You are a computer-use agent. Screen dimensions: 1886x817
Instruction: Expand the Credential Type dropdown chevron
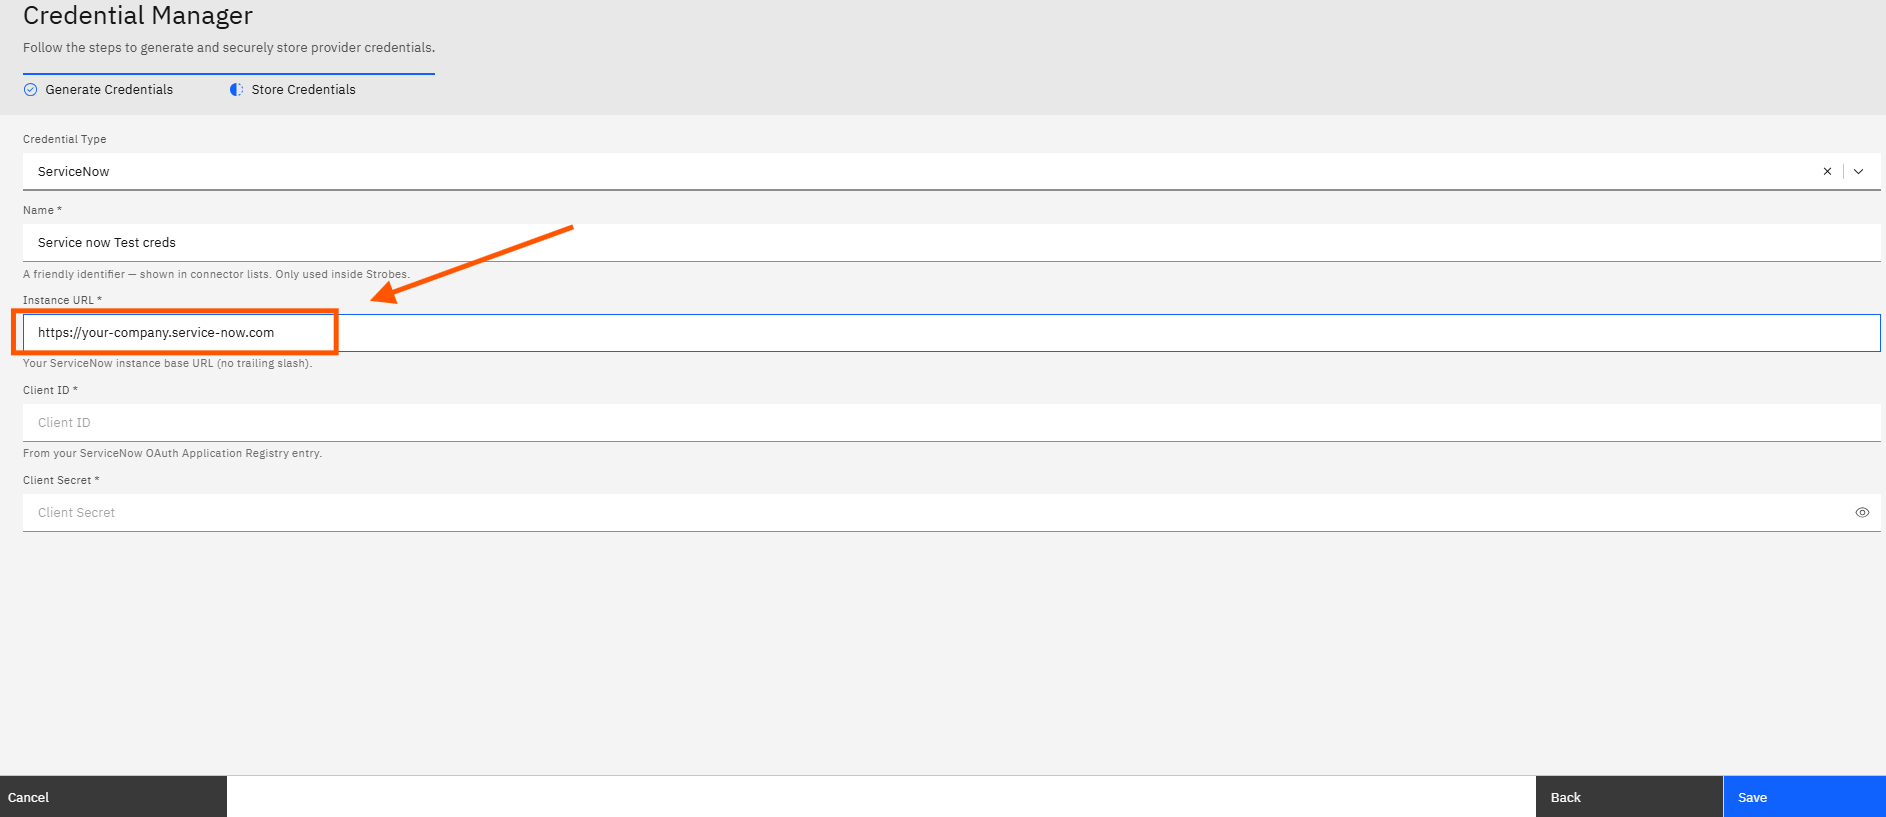point(1858,171)
